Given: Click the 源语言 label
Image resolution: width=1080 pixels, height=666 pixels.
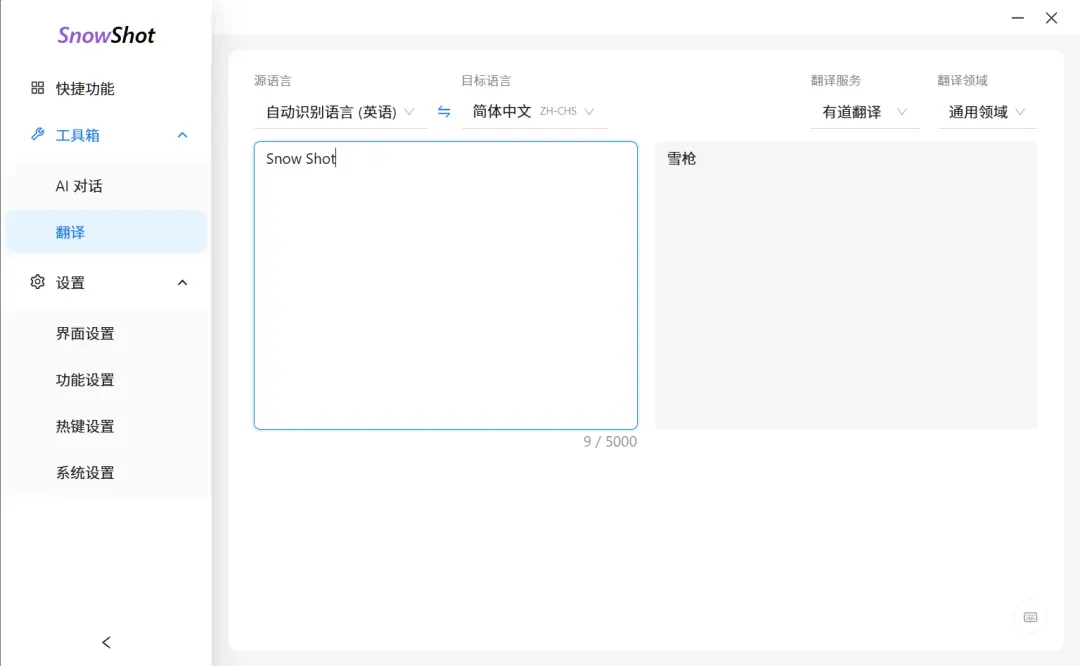Looking at the screenshot, I should (273, 81).
